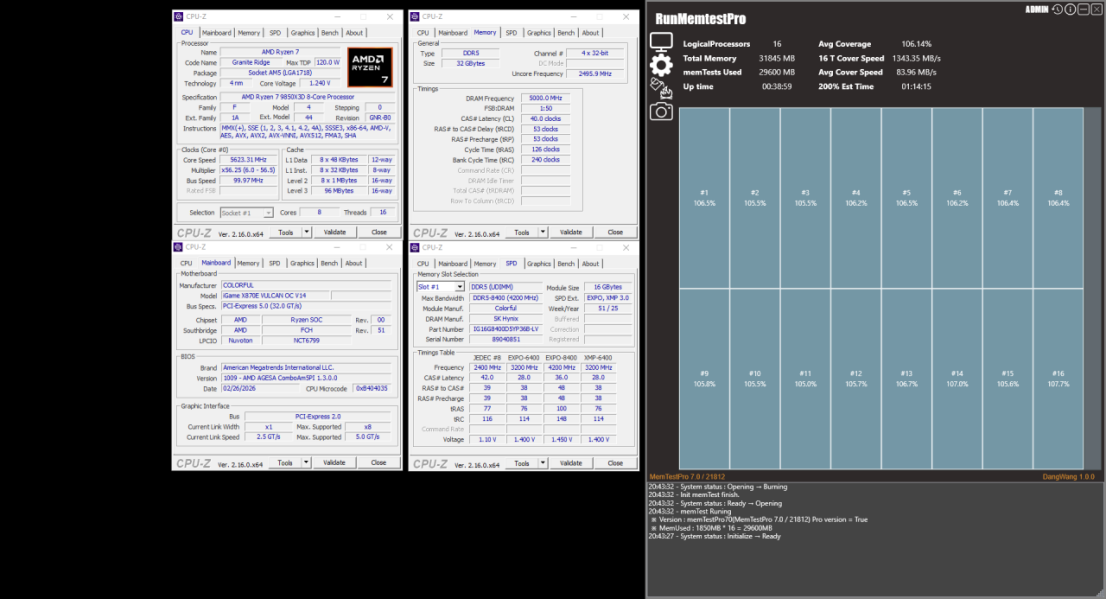
Task: Click Close button in CPU-Z window showing SPD tab
Action: pos(615,463)
